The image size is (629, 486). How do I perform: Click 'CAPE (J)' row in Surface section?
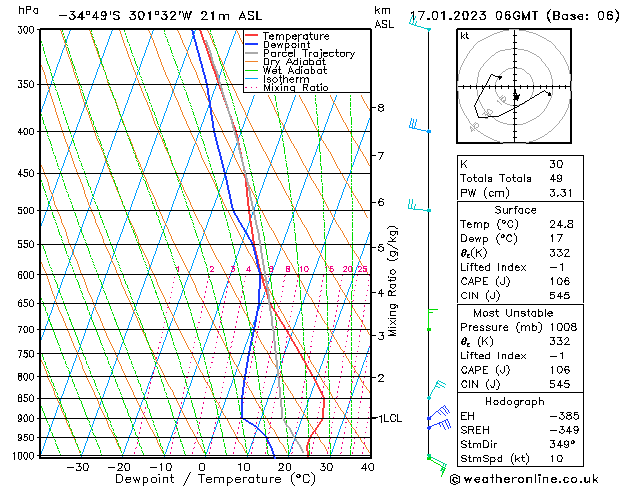point(520,281)
